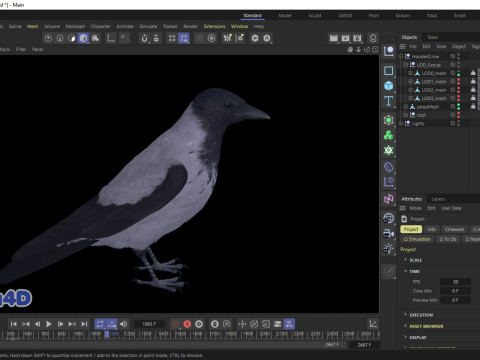Open the Cineware tab in Project attributes
Screen dimensions: 480x360
[x=454, y=229]
